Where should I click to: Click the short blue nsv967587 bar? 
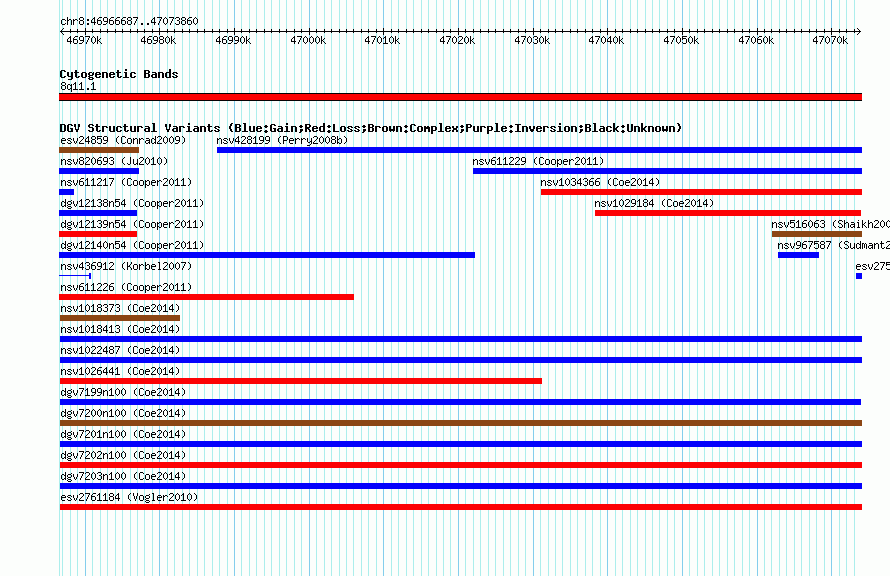(x=799, y=255)
